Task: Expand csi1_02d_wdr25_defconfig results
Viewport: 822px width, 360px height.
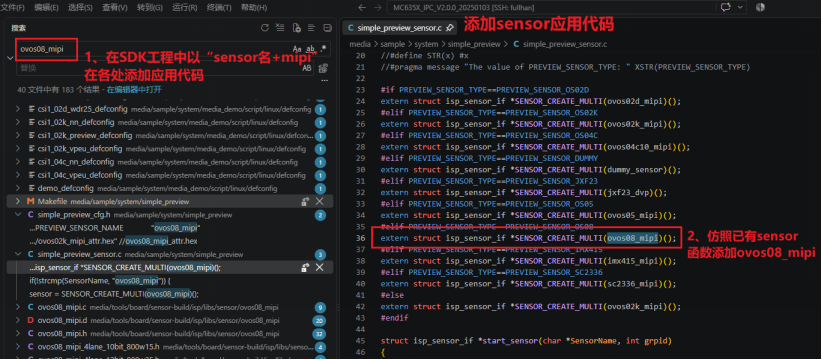Action: pyautogui.click(x=17, y=110)
